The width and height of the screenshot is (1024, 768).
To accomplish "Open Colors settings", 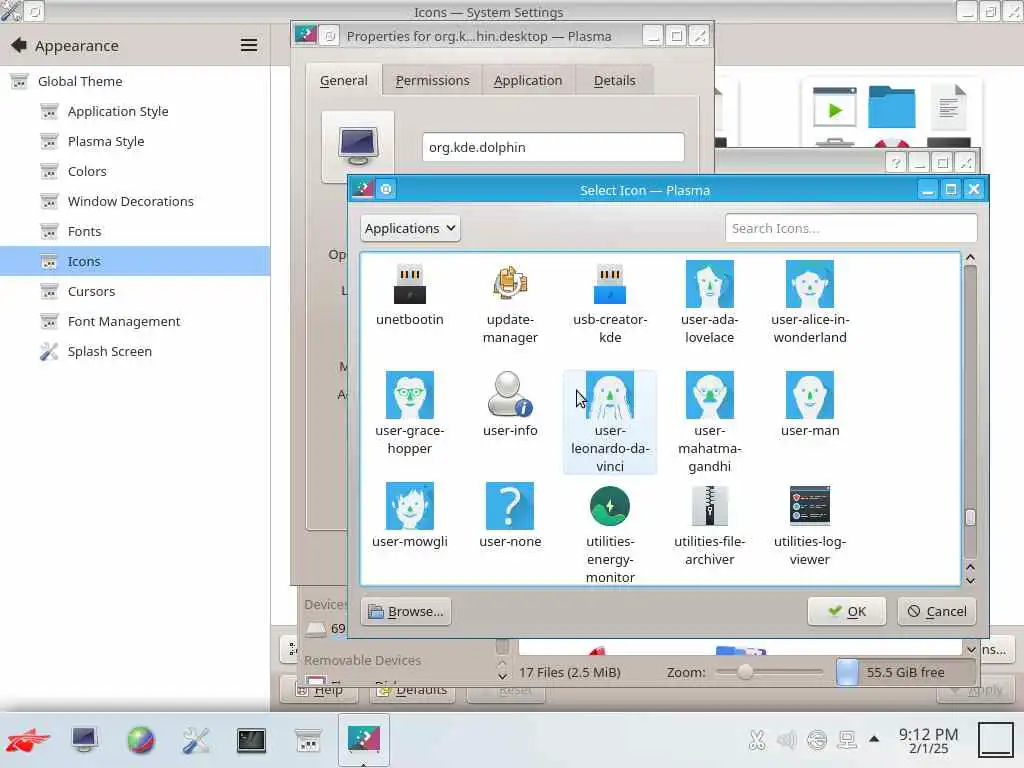I will click(x=135, y=171).
